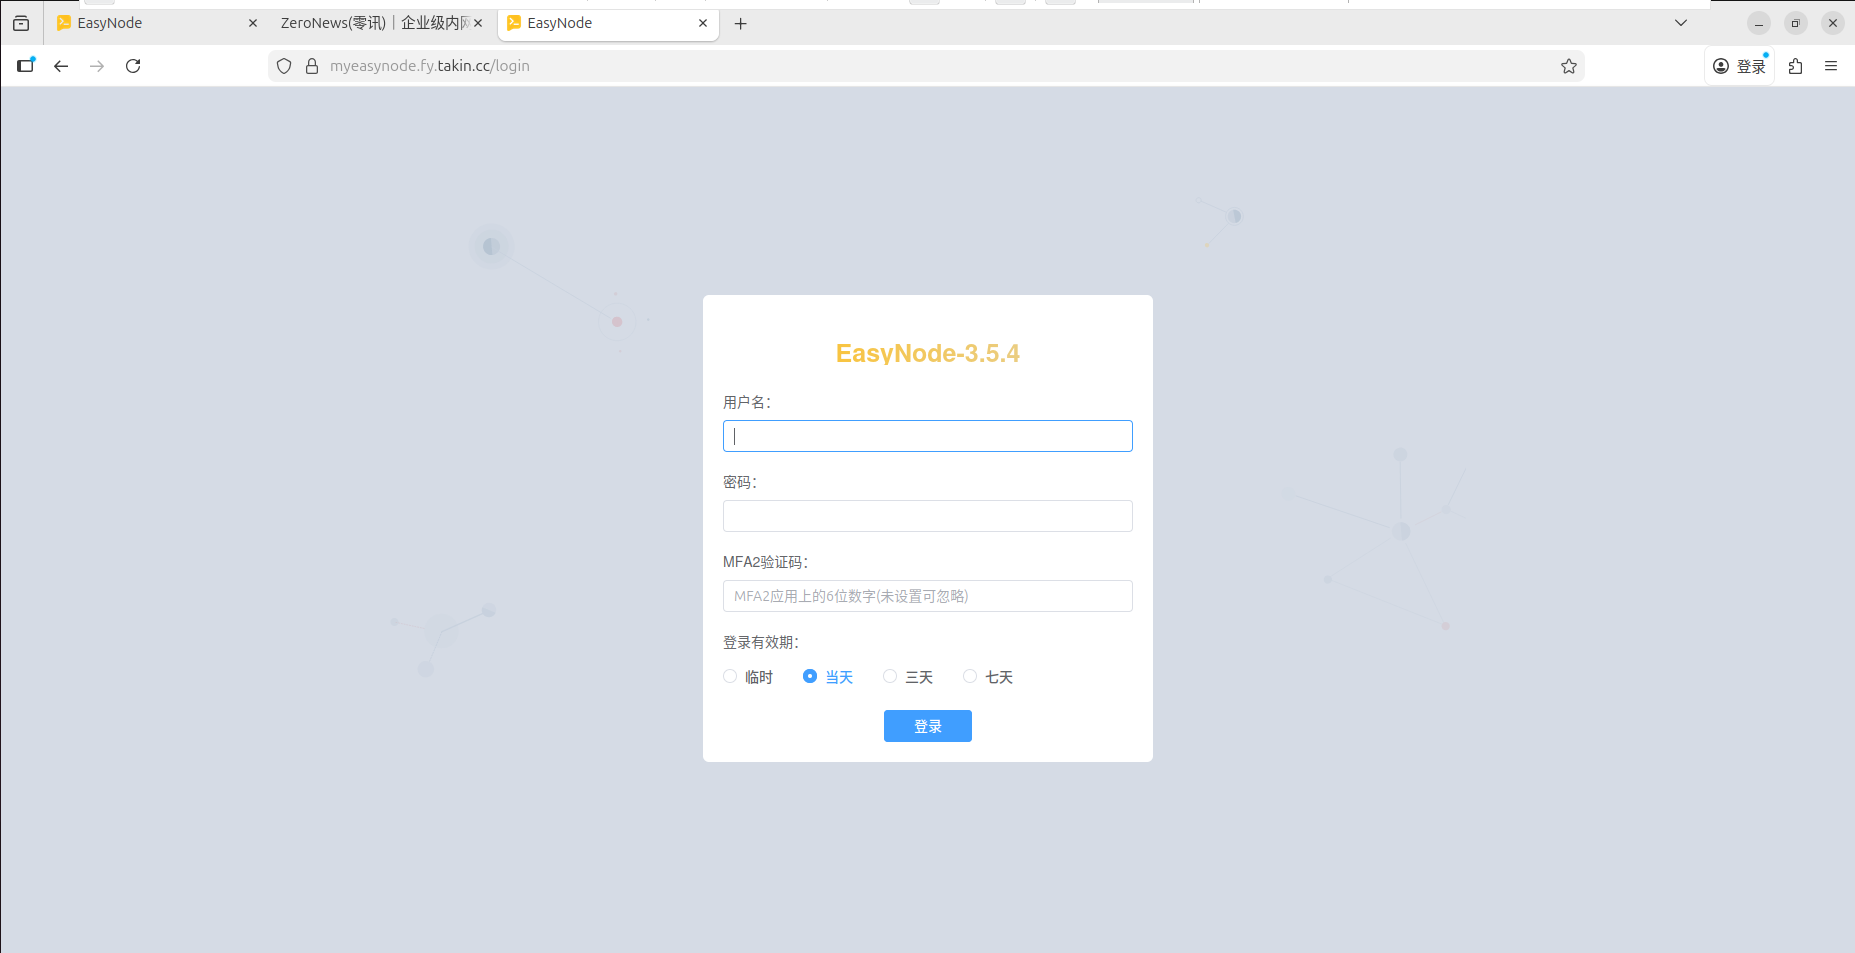Expand the list all tabs dropdown arrow
The width and height of the screenshot is (1855, 953).
pyautogui.click(x=1681, y=23)
